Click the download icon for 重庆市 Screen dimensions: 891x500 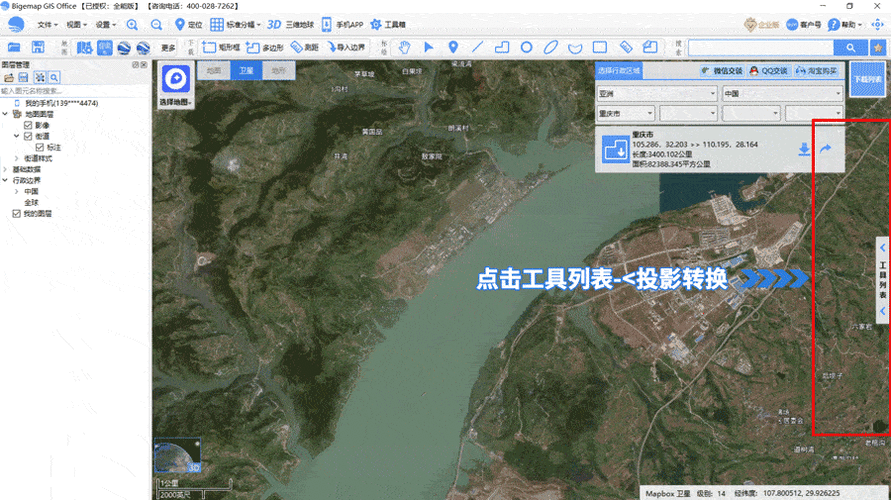tap(802, 150)
